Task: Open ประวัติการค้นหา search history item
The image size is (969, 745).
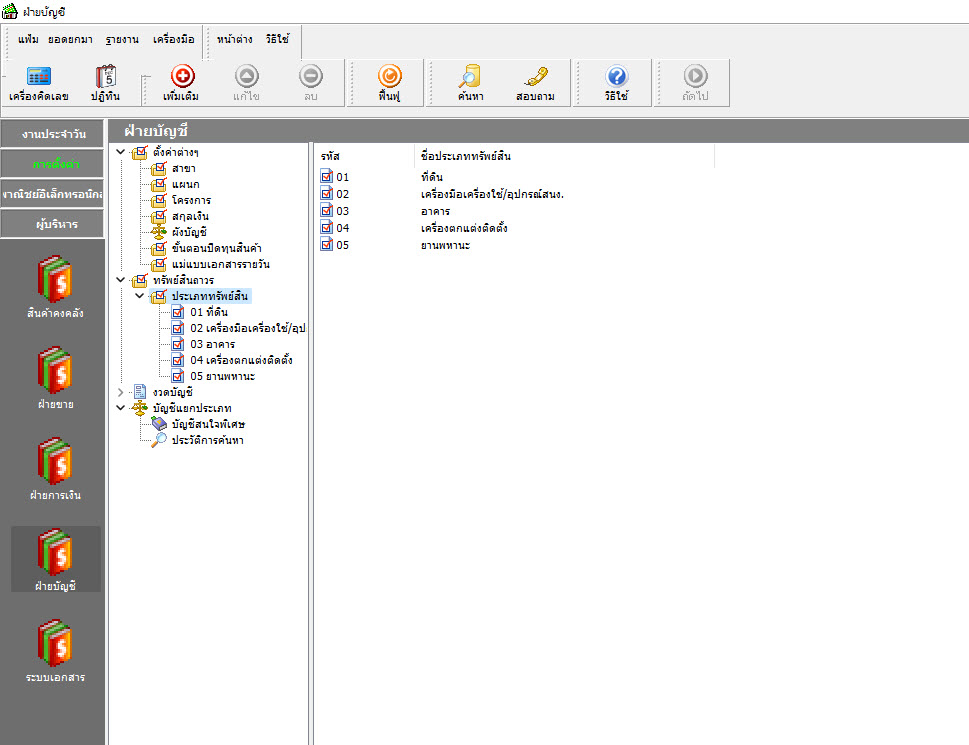Action: (x=207, y=440)
